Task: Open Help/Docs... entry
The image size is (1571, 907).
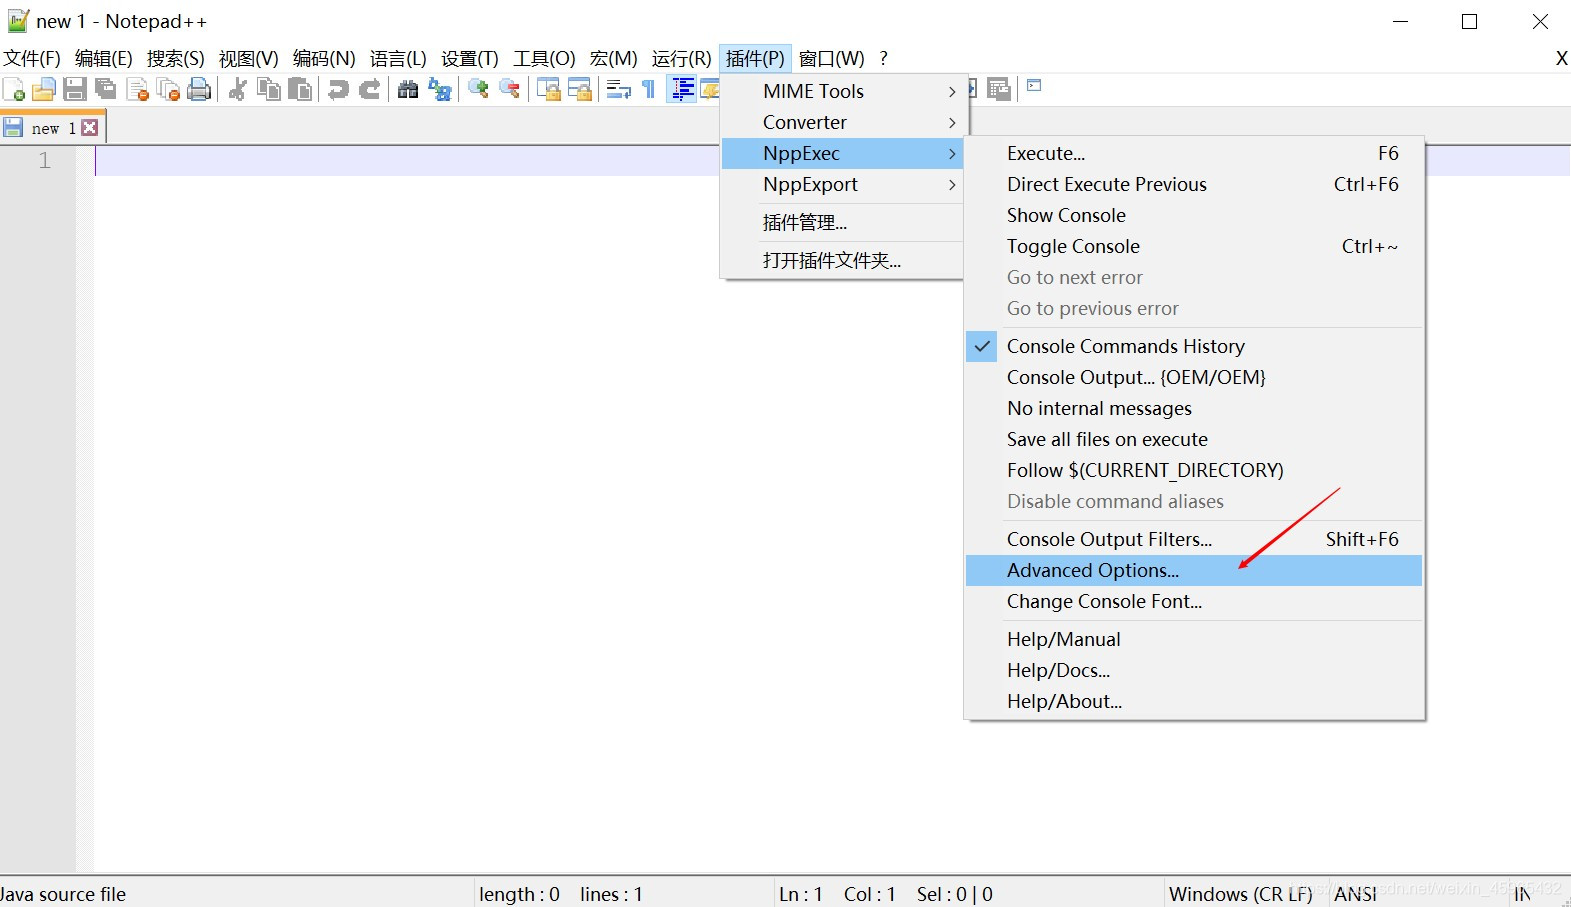Action: point(1194,670)
